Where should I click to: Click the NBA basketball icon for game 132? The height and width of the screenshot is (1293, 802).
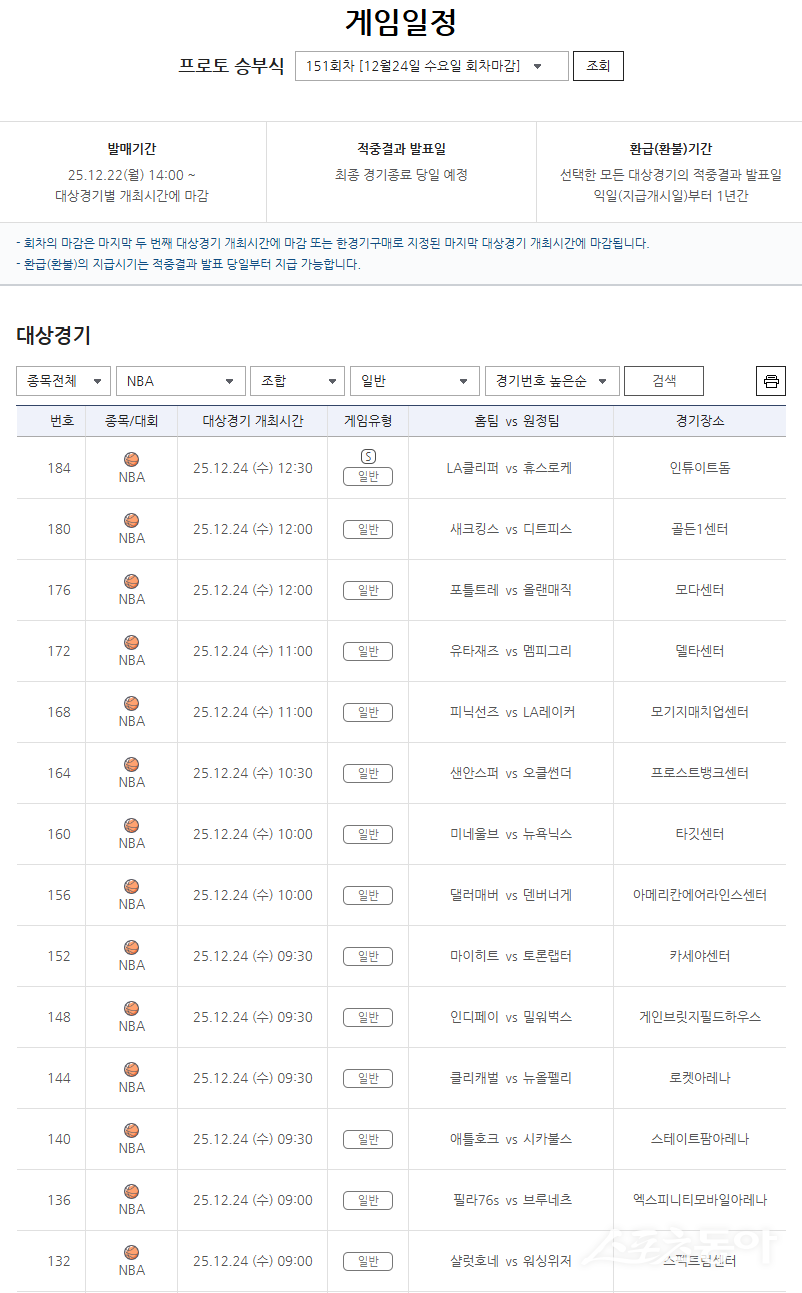pos(129,1254)
